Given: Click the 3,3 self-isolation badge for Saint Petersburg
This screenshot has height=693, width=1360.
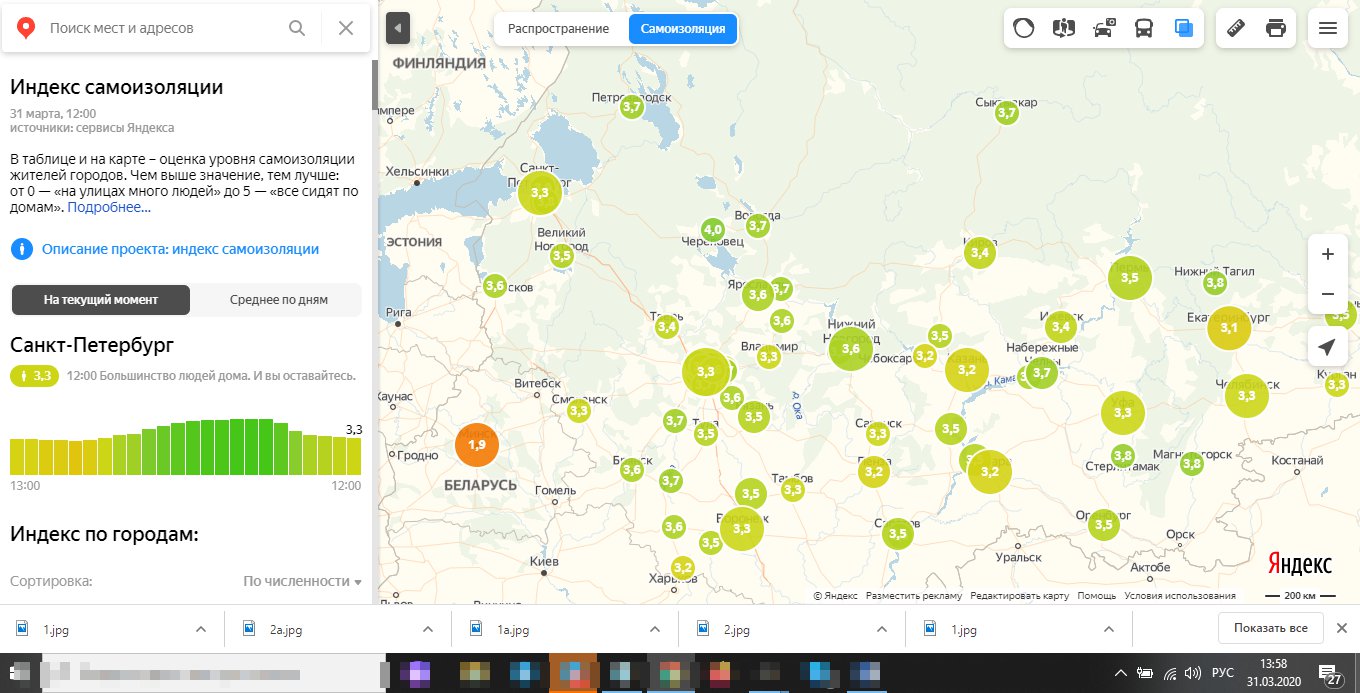Looking at the screenshot, I should [x=35, y=376].
